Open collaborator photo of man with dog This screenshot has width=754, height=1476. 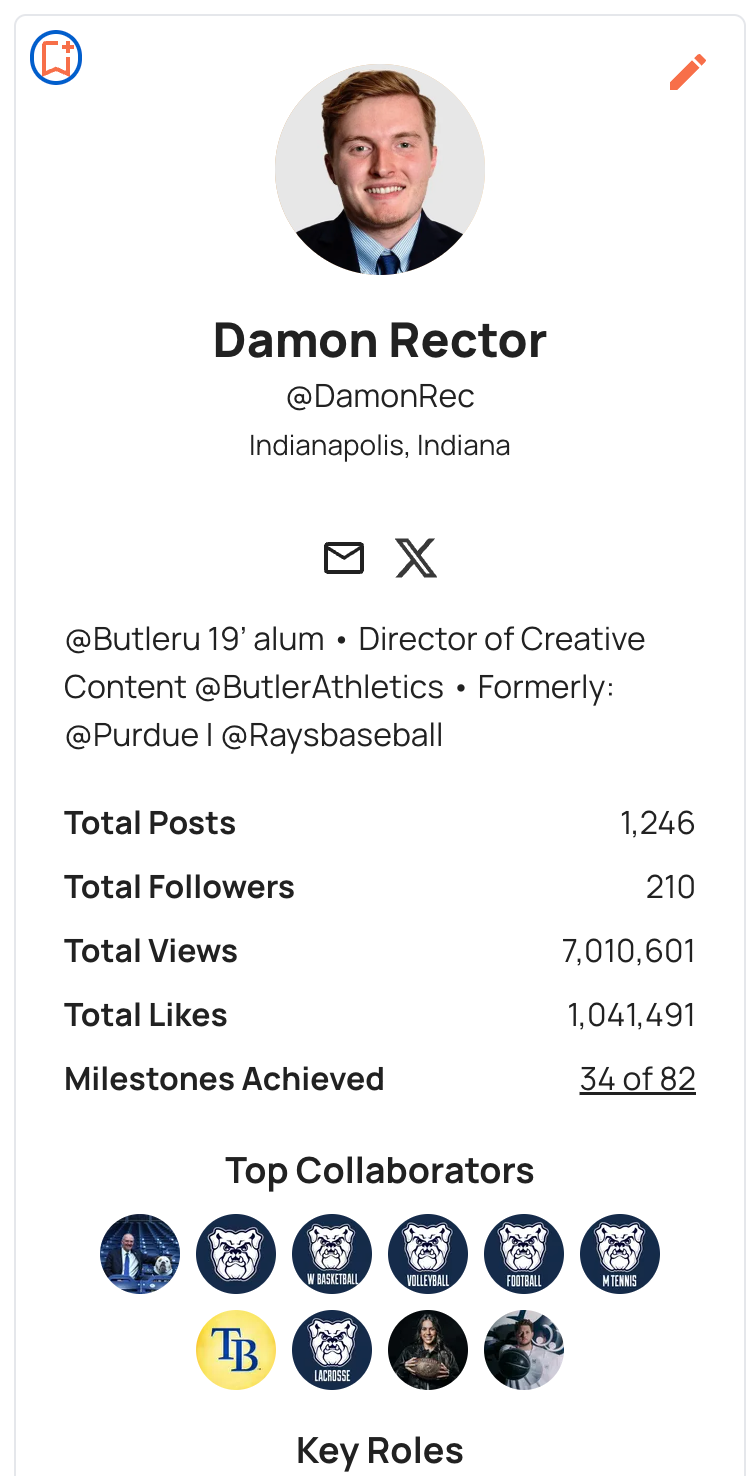140,1254
